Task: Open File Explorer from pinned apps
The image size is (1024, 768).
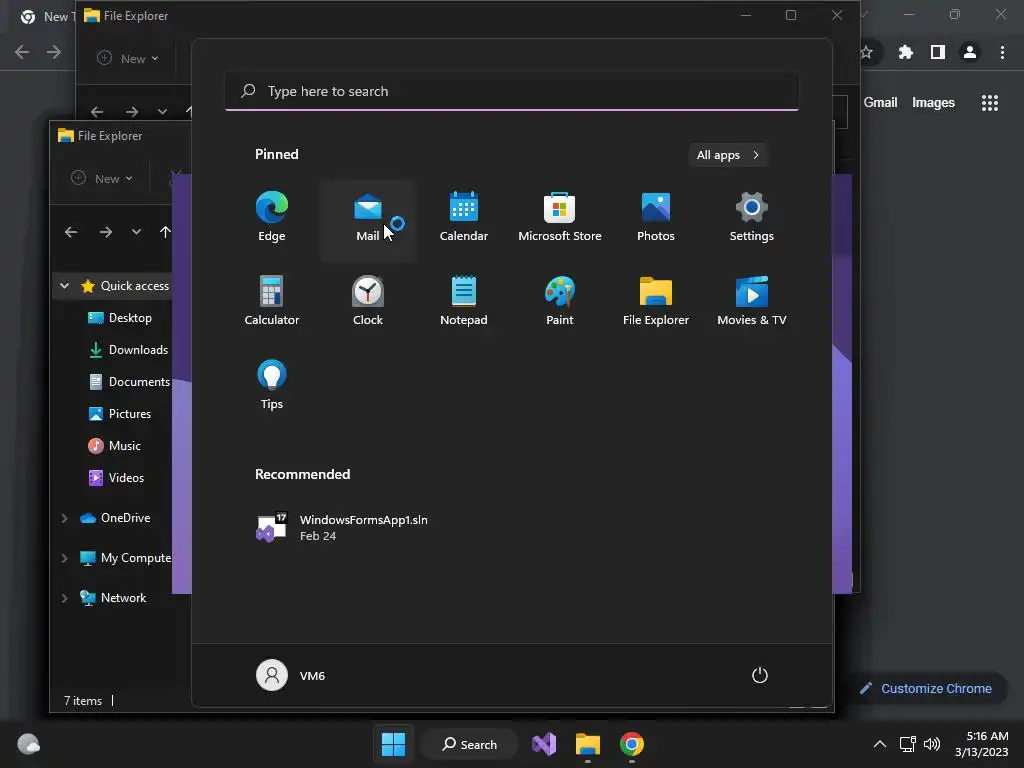Action: point(656,301)
